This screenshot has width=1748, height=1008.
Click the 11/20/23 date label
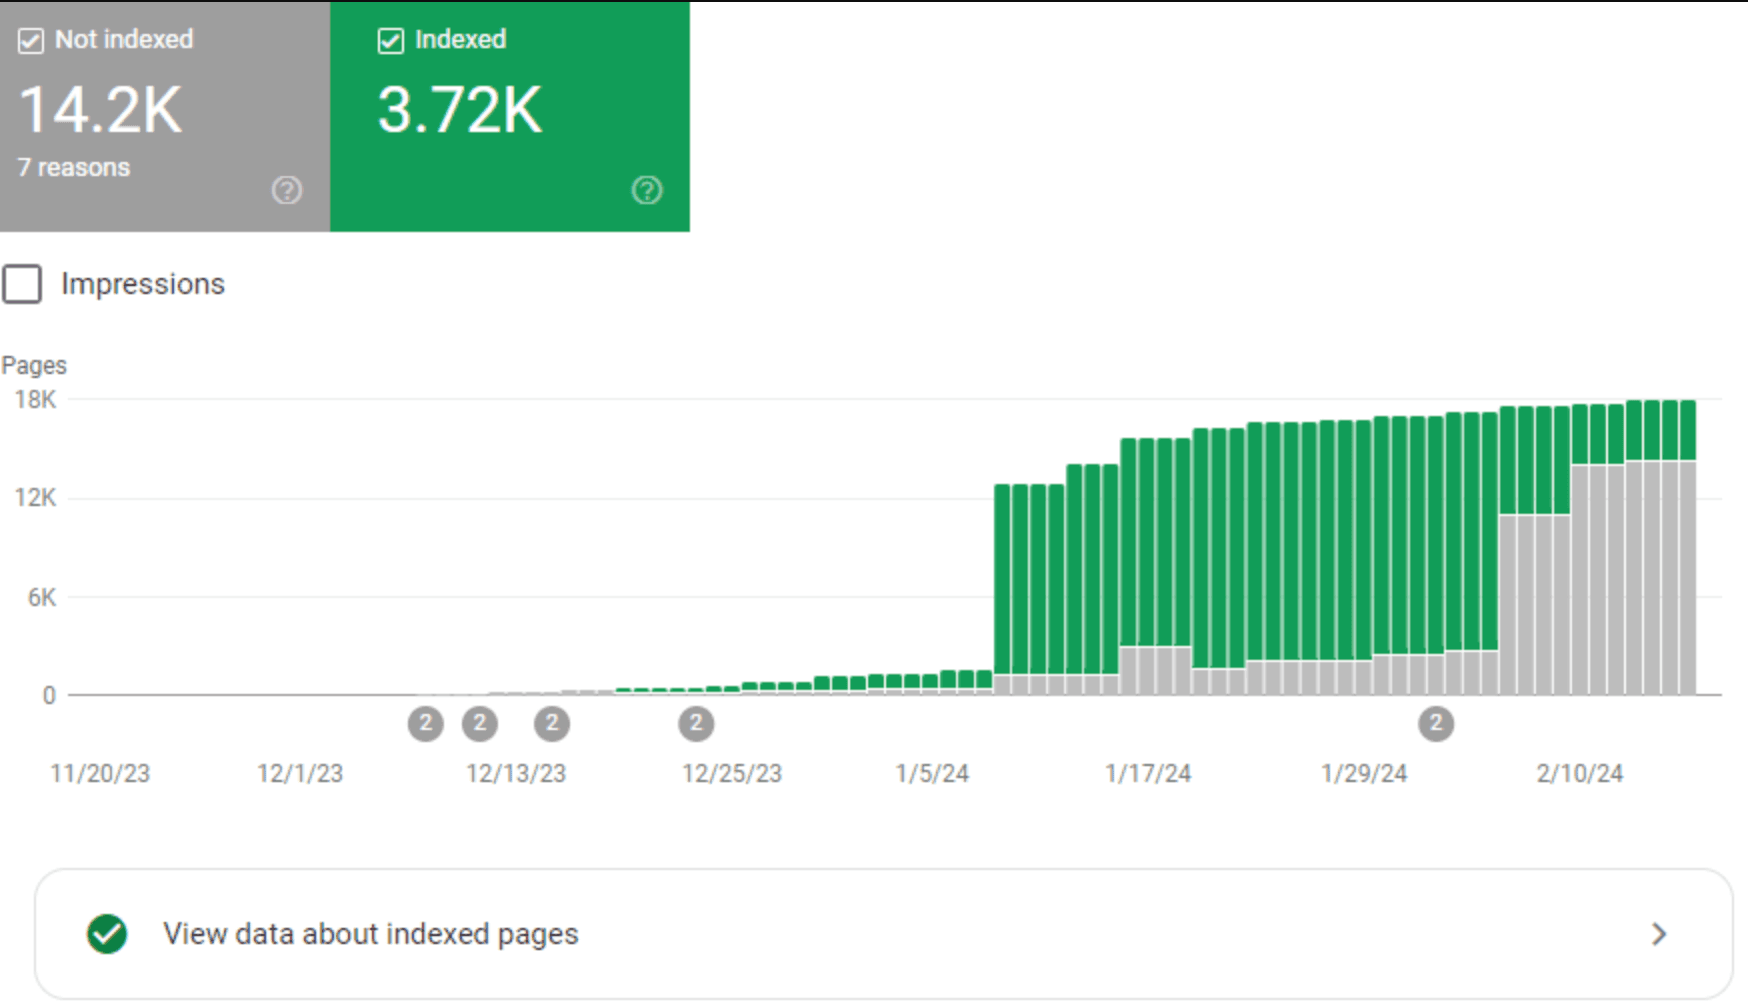(100, 773)
